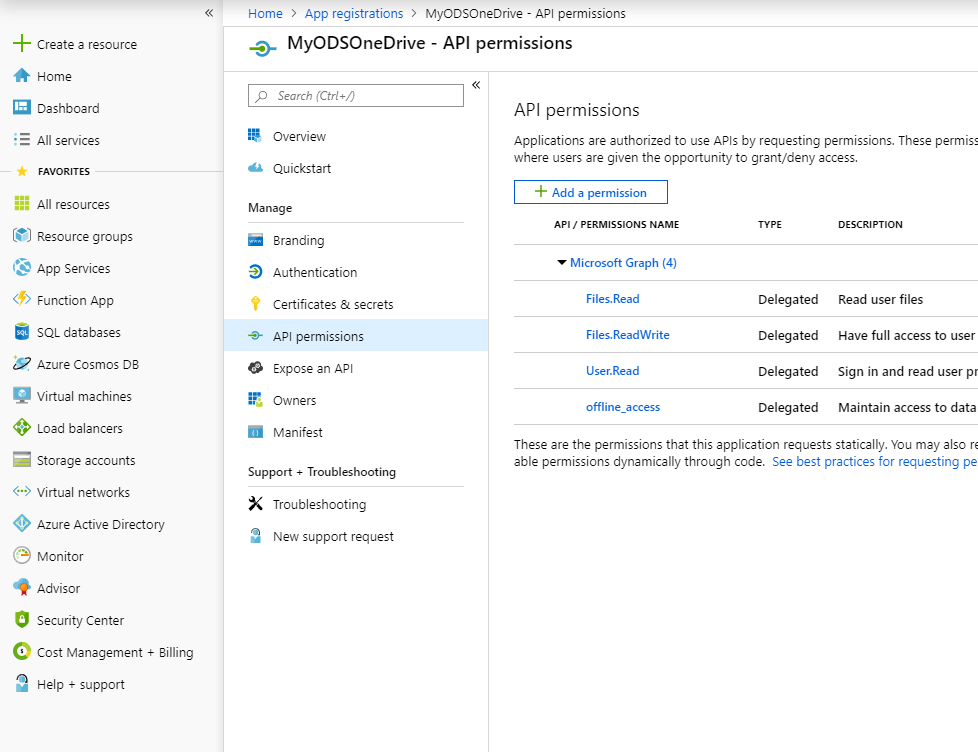Open the Troubleshooting wrench icon
The image size is (978, 752).
pos(255,504)
